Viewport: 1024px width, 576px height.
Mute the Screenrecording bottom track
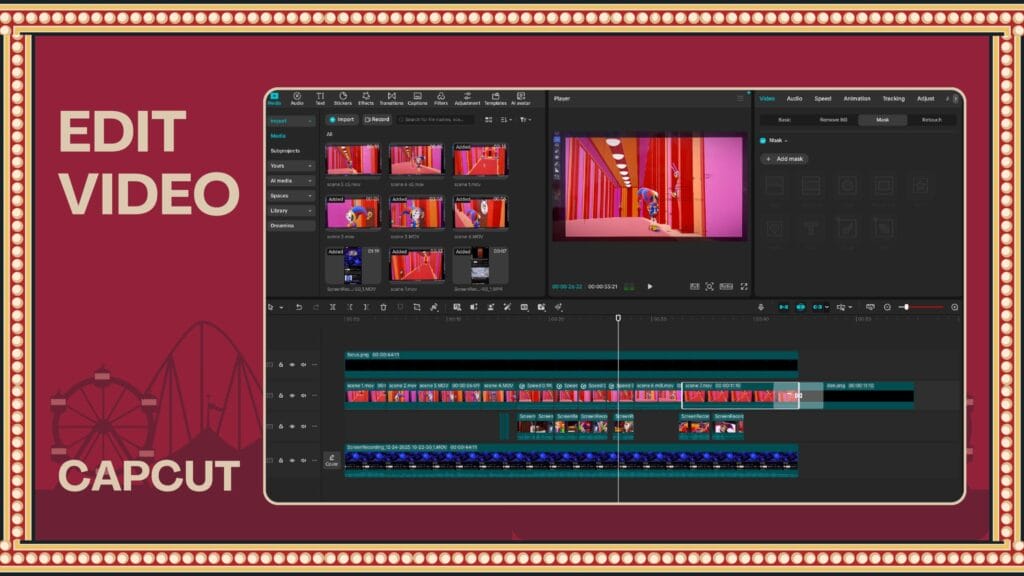point(304,460)
